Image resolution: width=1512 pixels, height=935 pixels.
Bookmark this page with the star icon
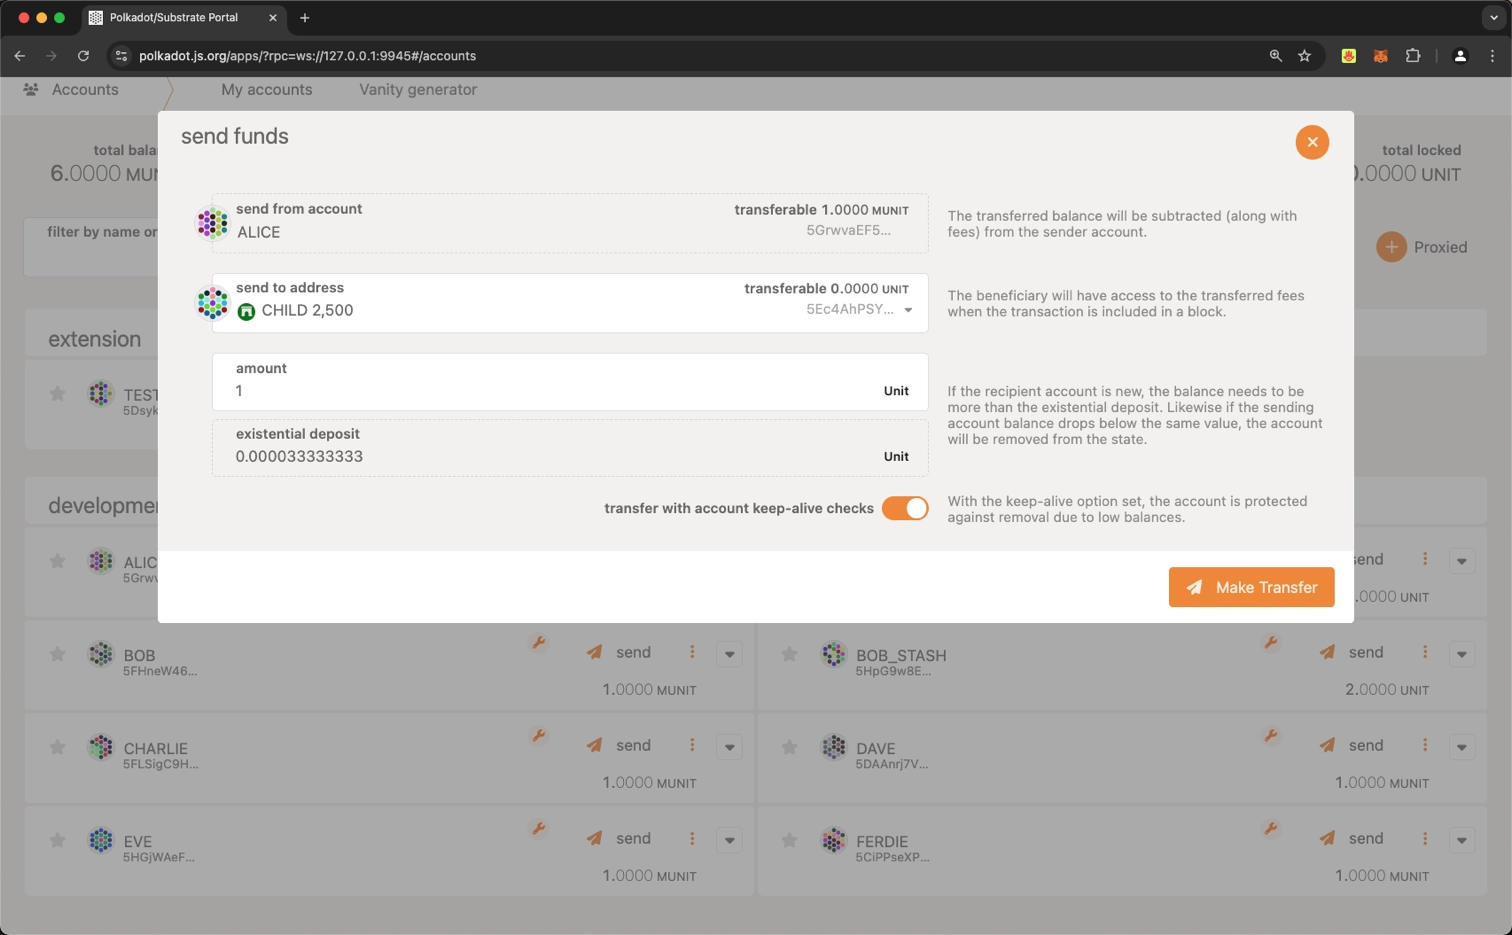pos(1304,56)
